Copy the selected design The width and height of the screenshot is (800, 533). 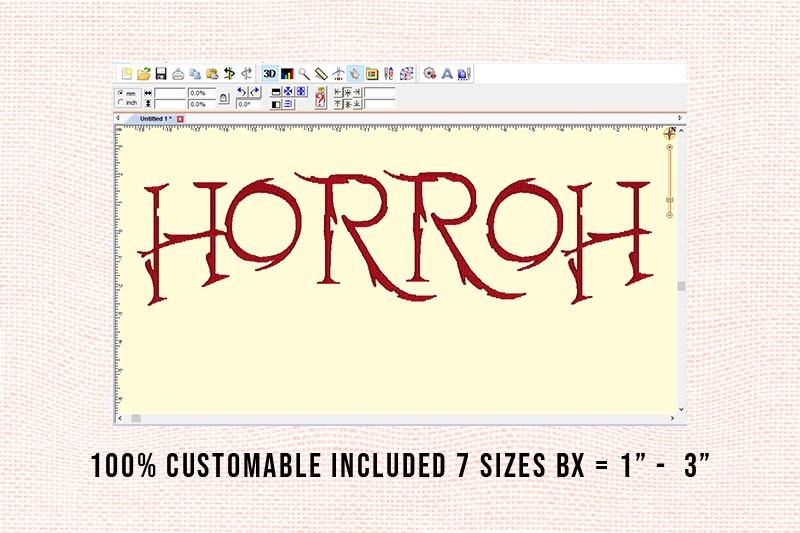click(195, 74)
